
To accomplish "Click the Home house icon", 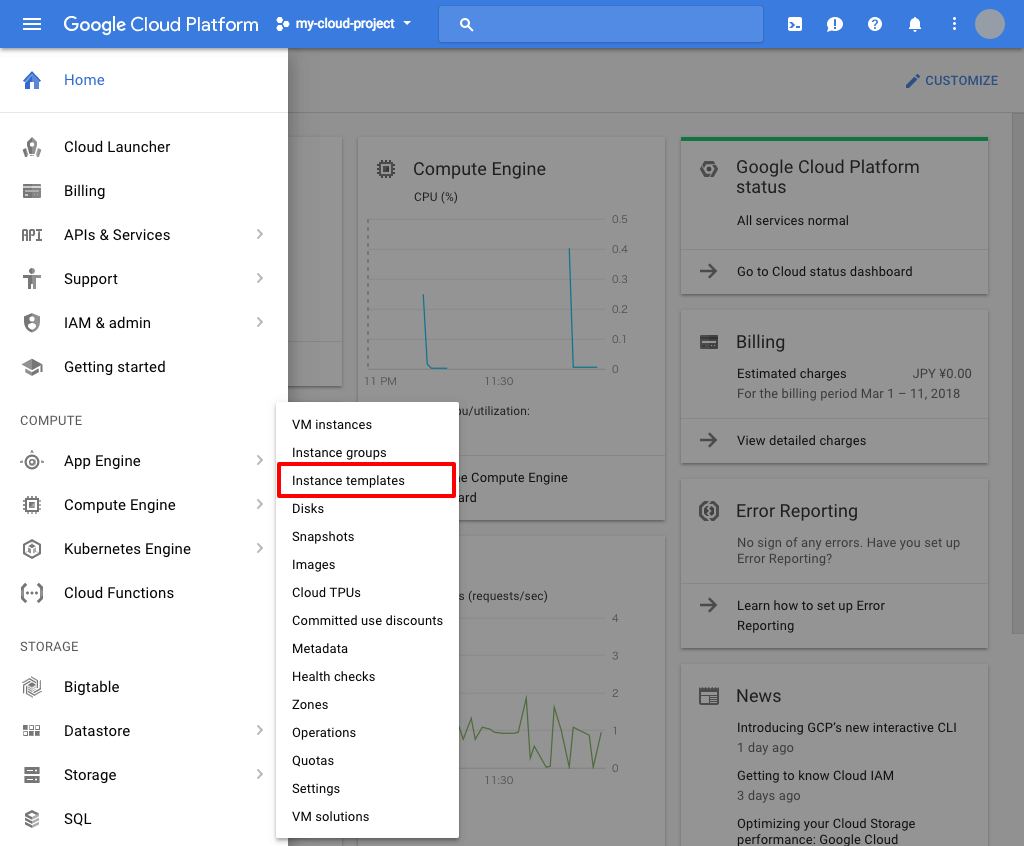I will point(32,80).
